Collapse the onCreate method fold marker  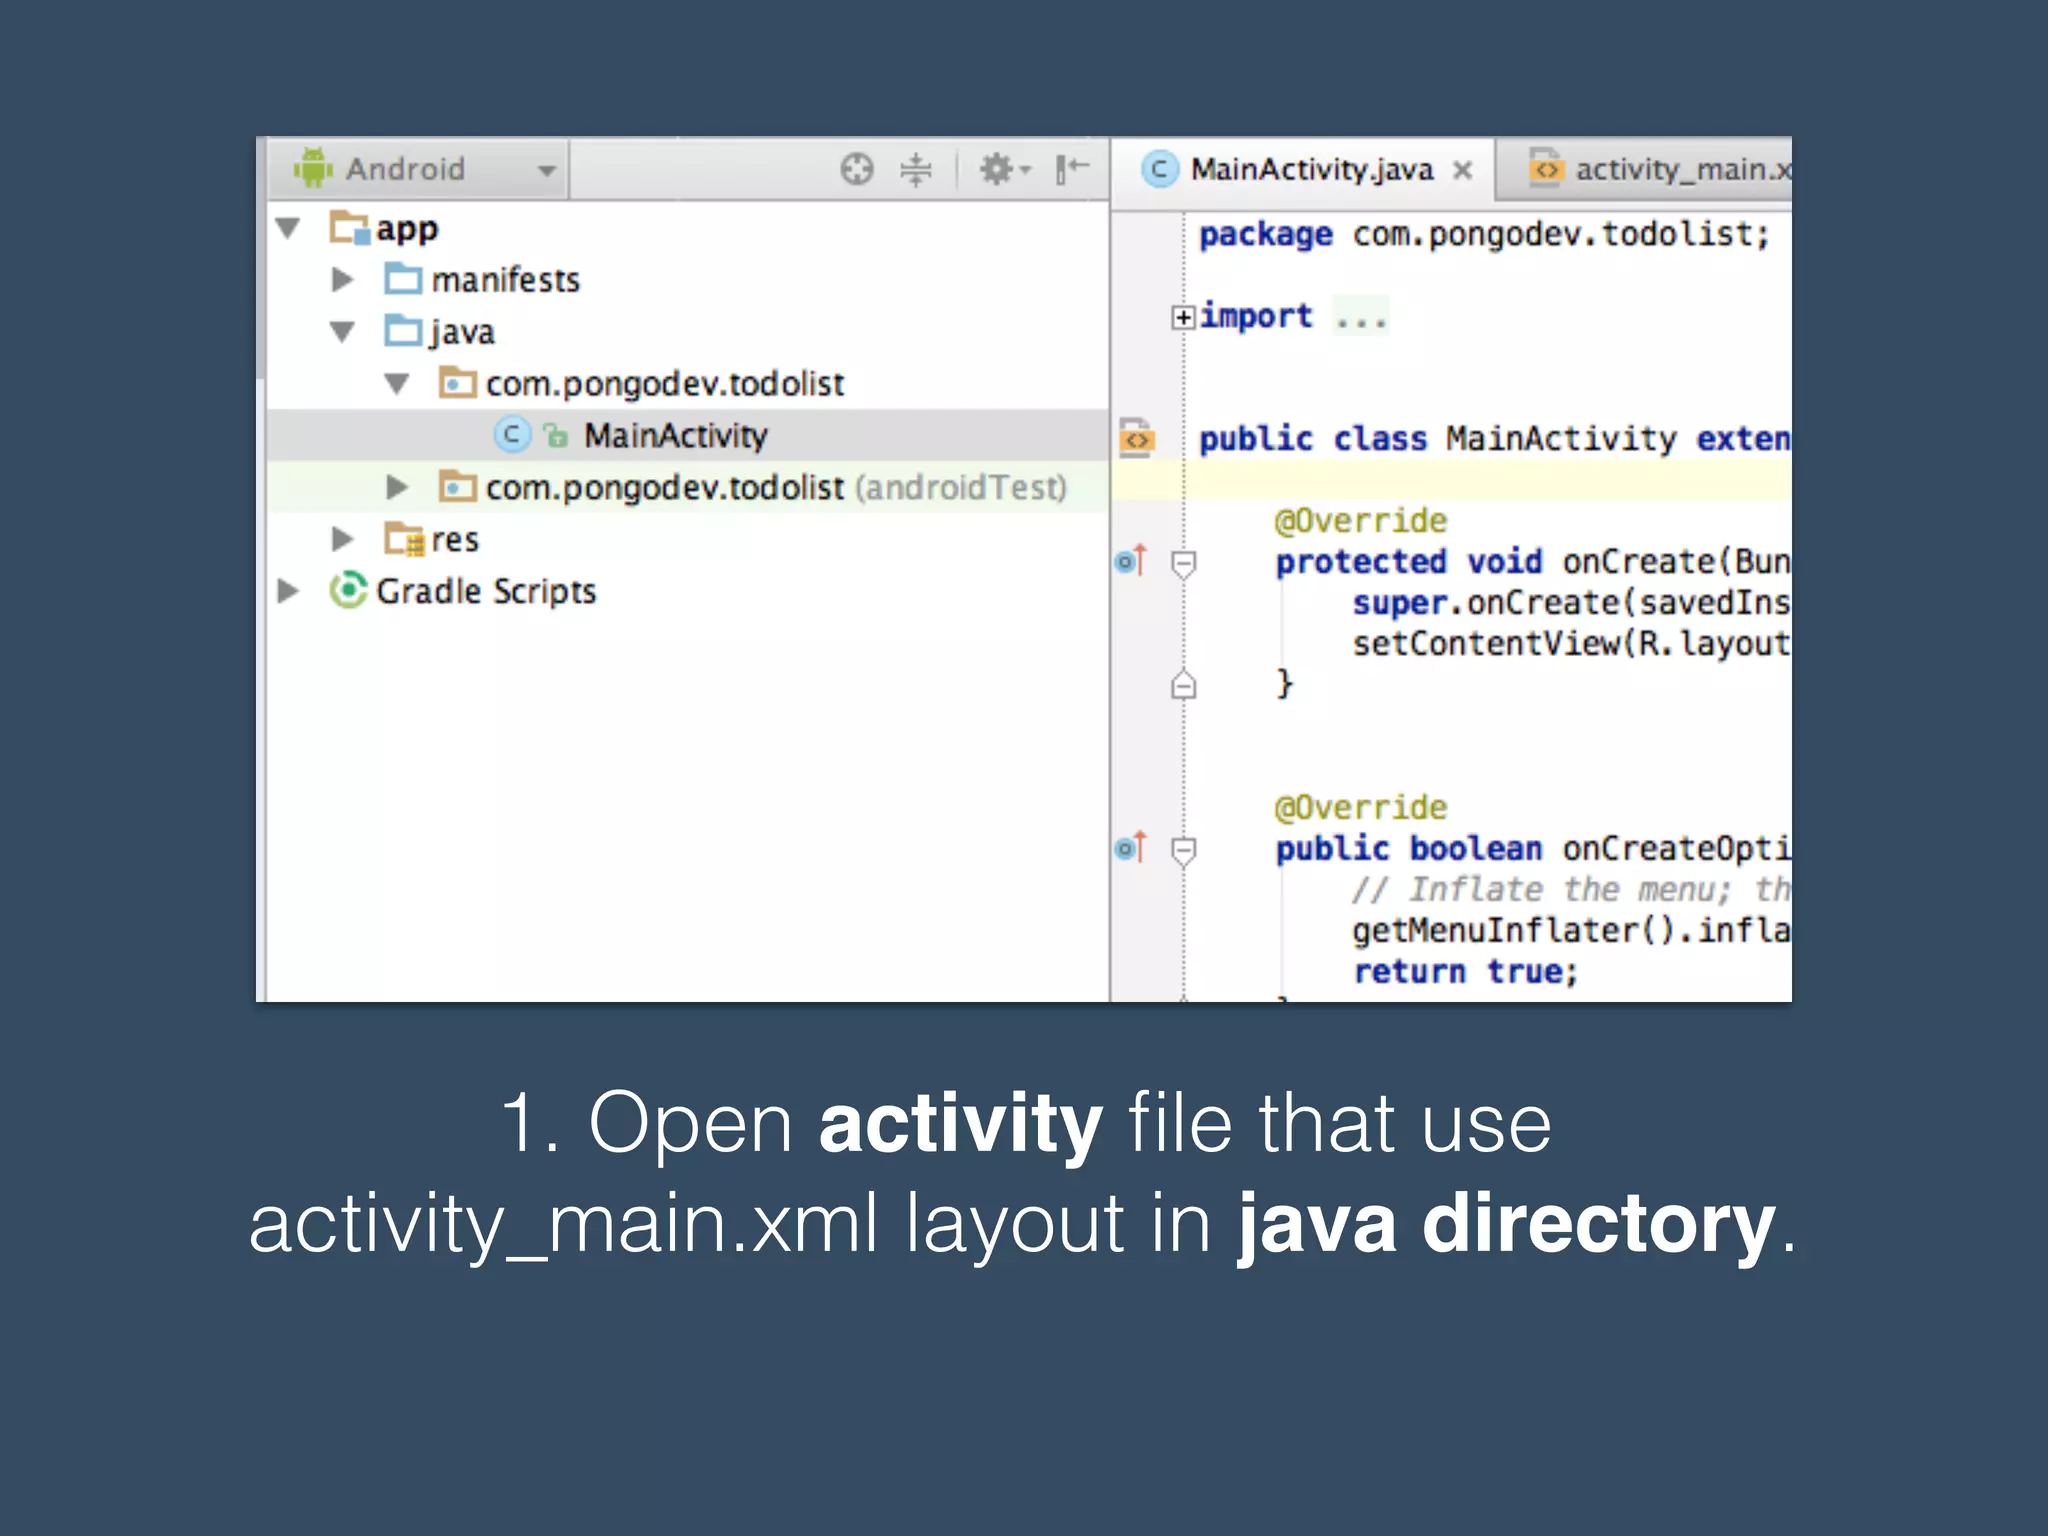(1183, 564)
